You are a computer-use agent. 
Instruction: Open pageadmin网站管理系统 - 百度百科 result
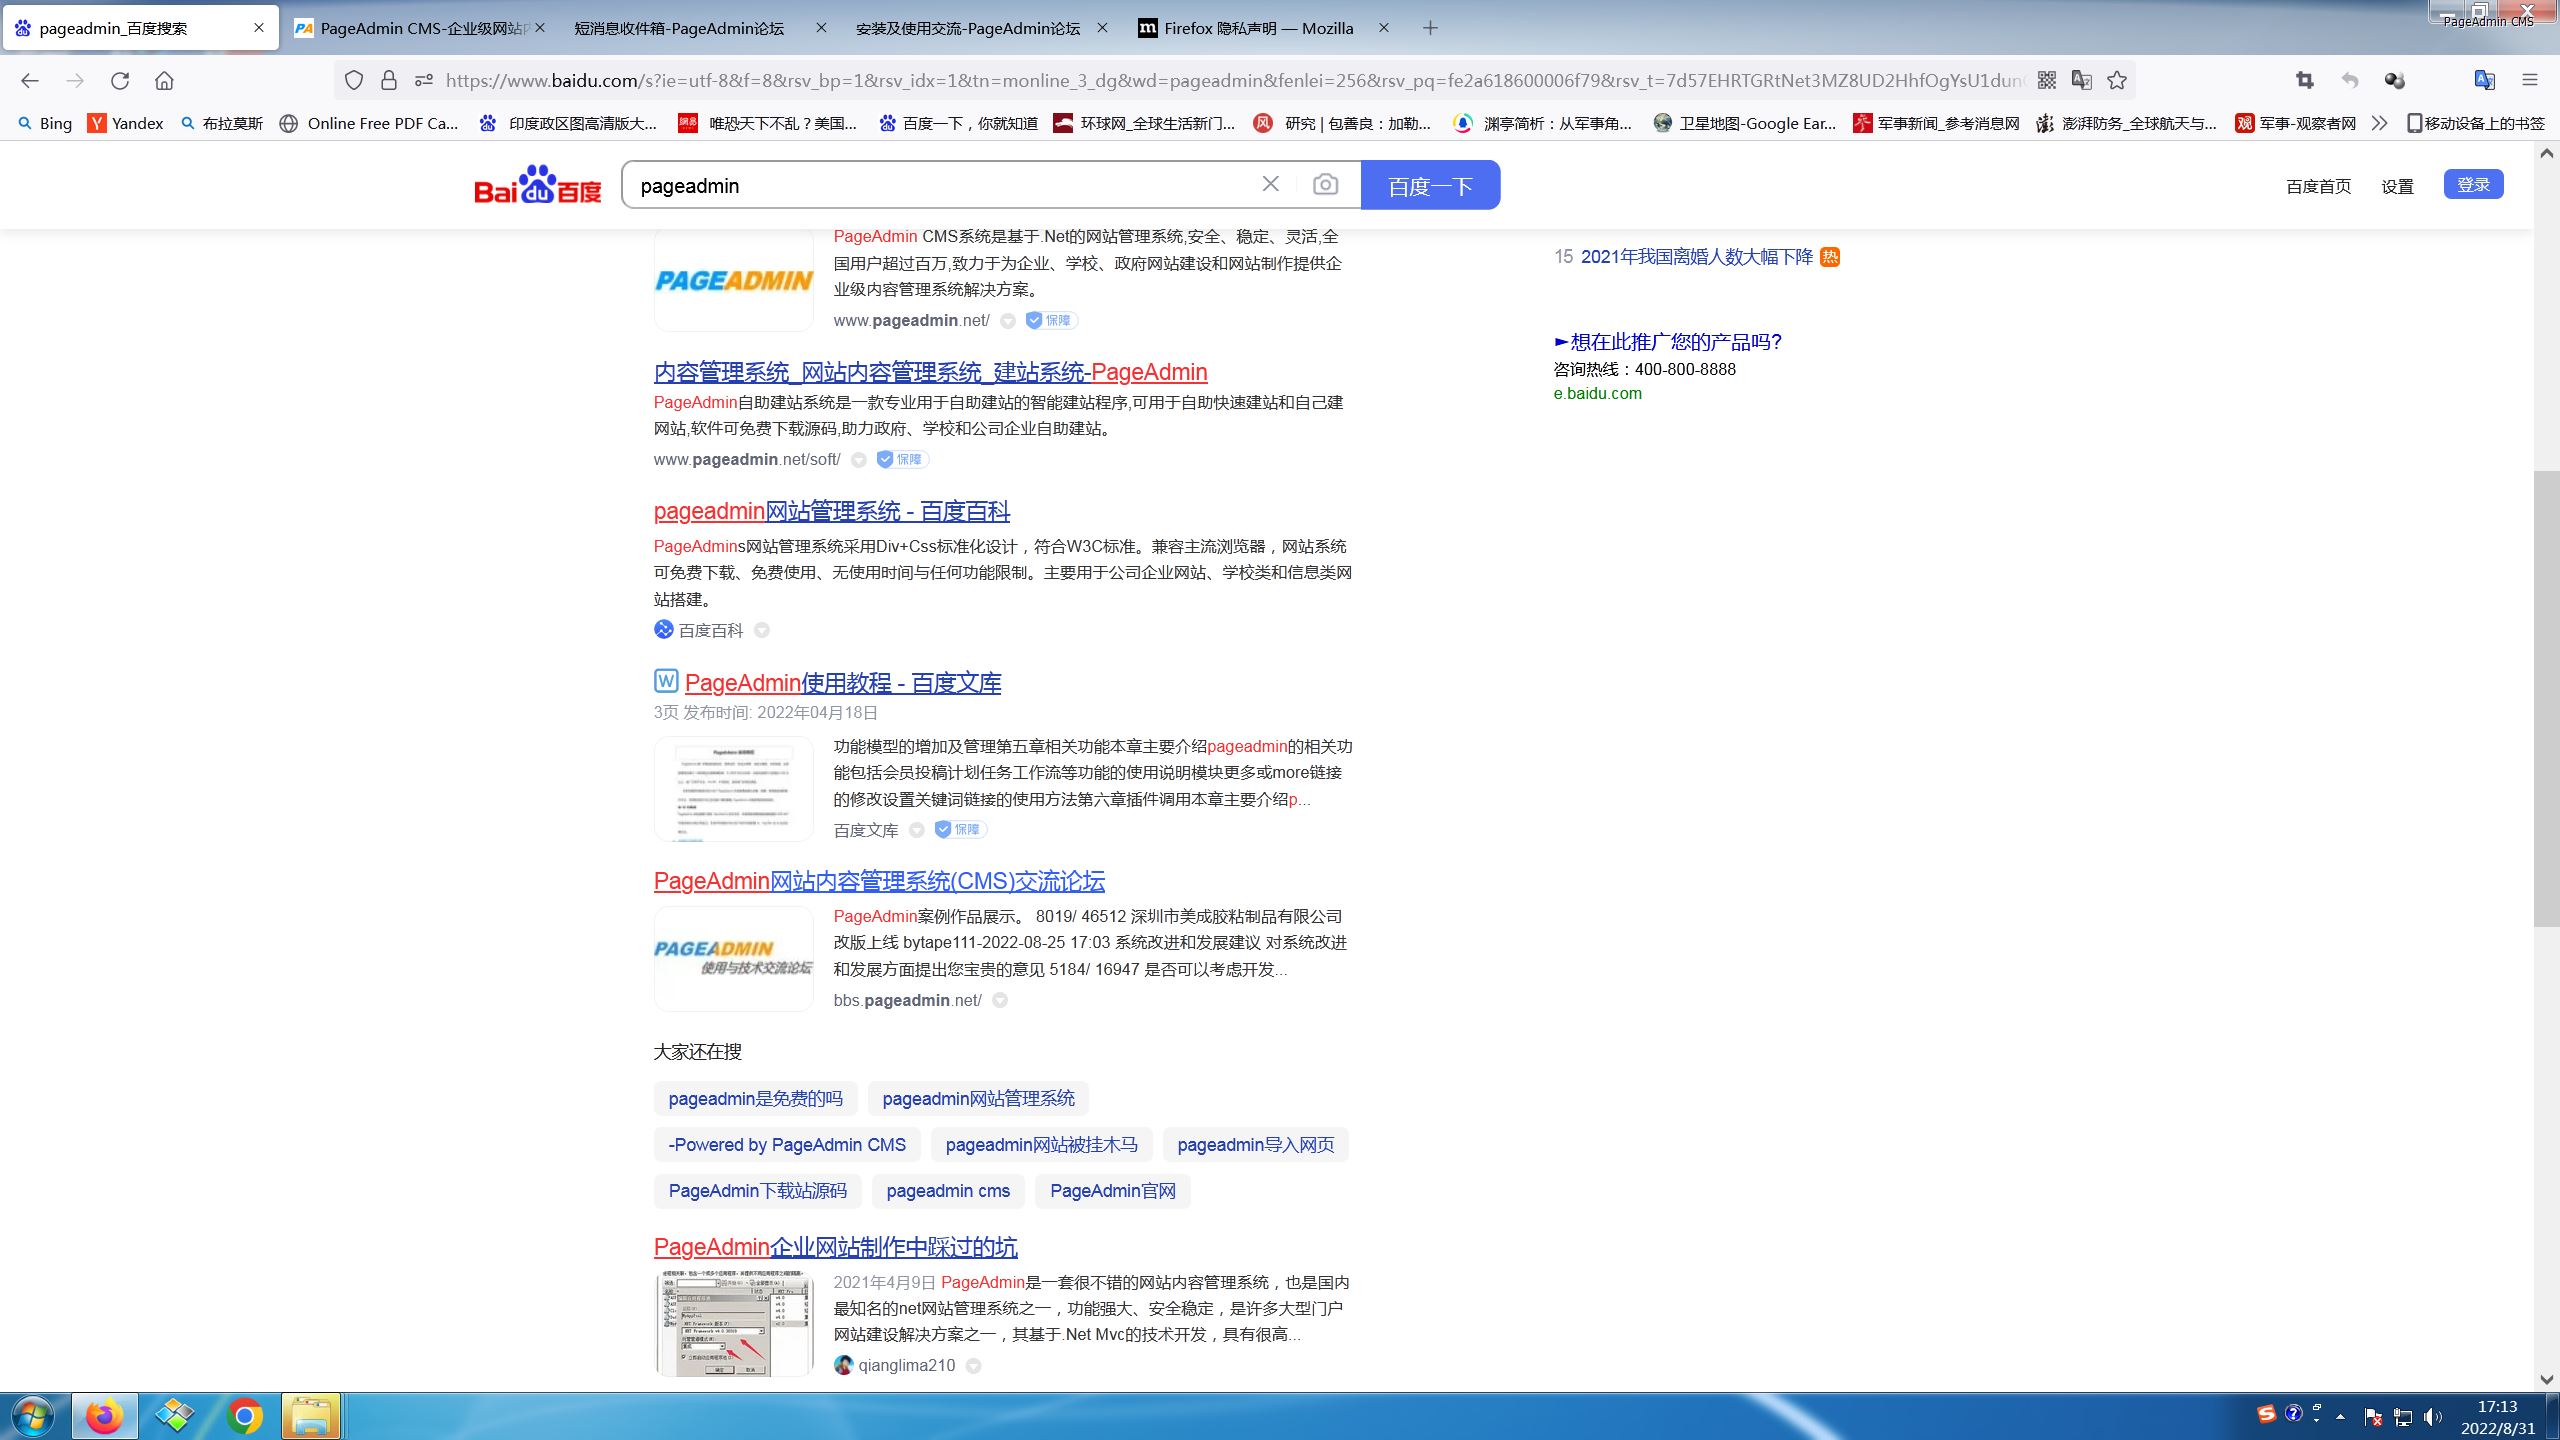coord(832,511)
